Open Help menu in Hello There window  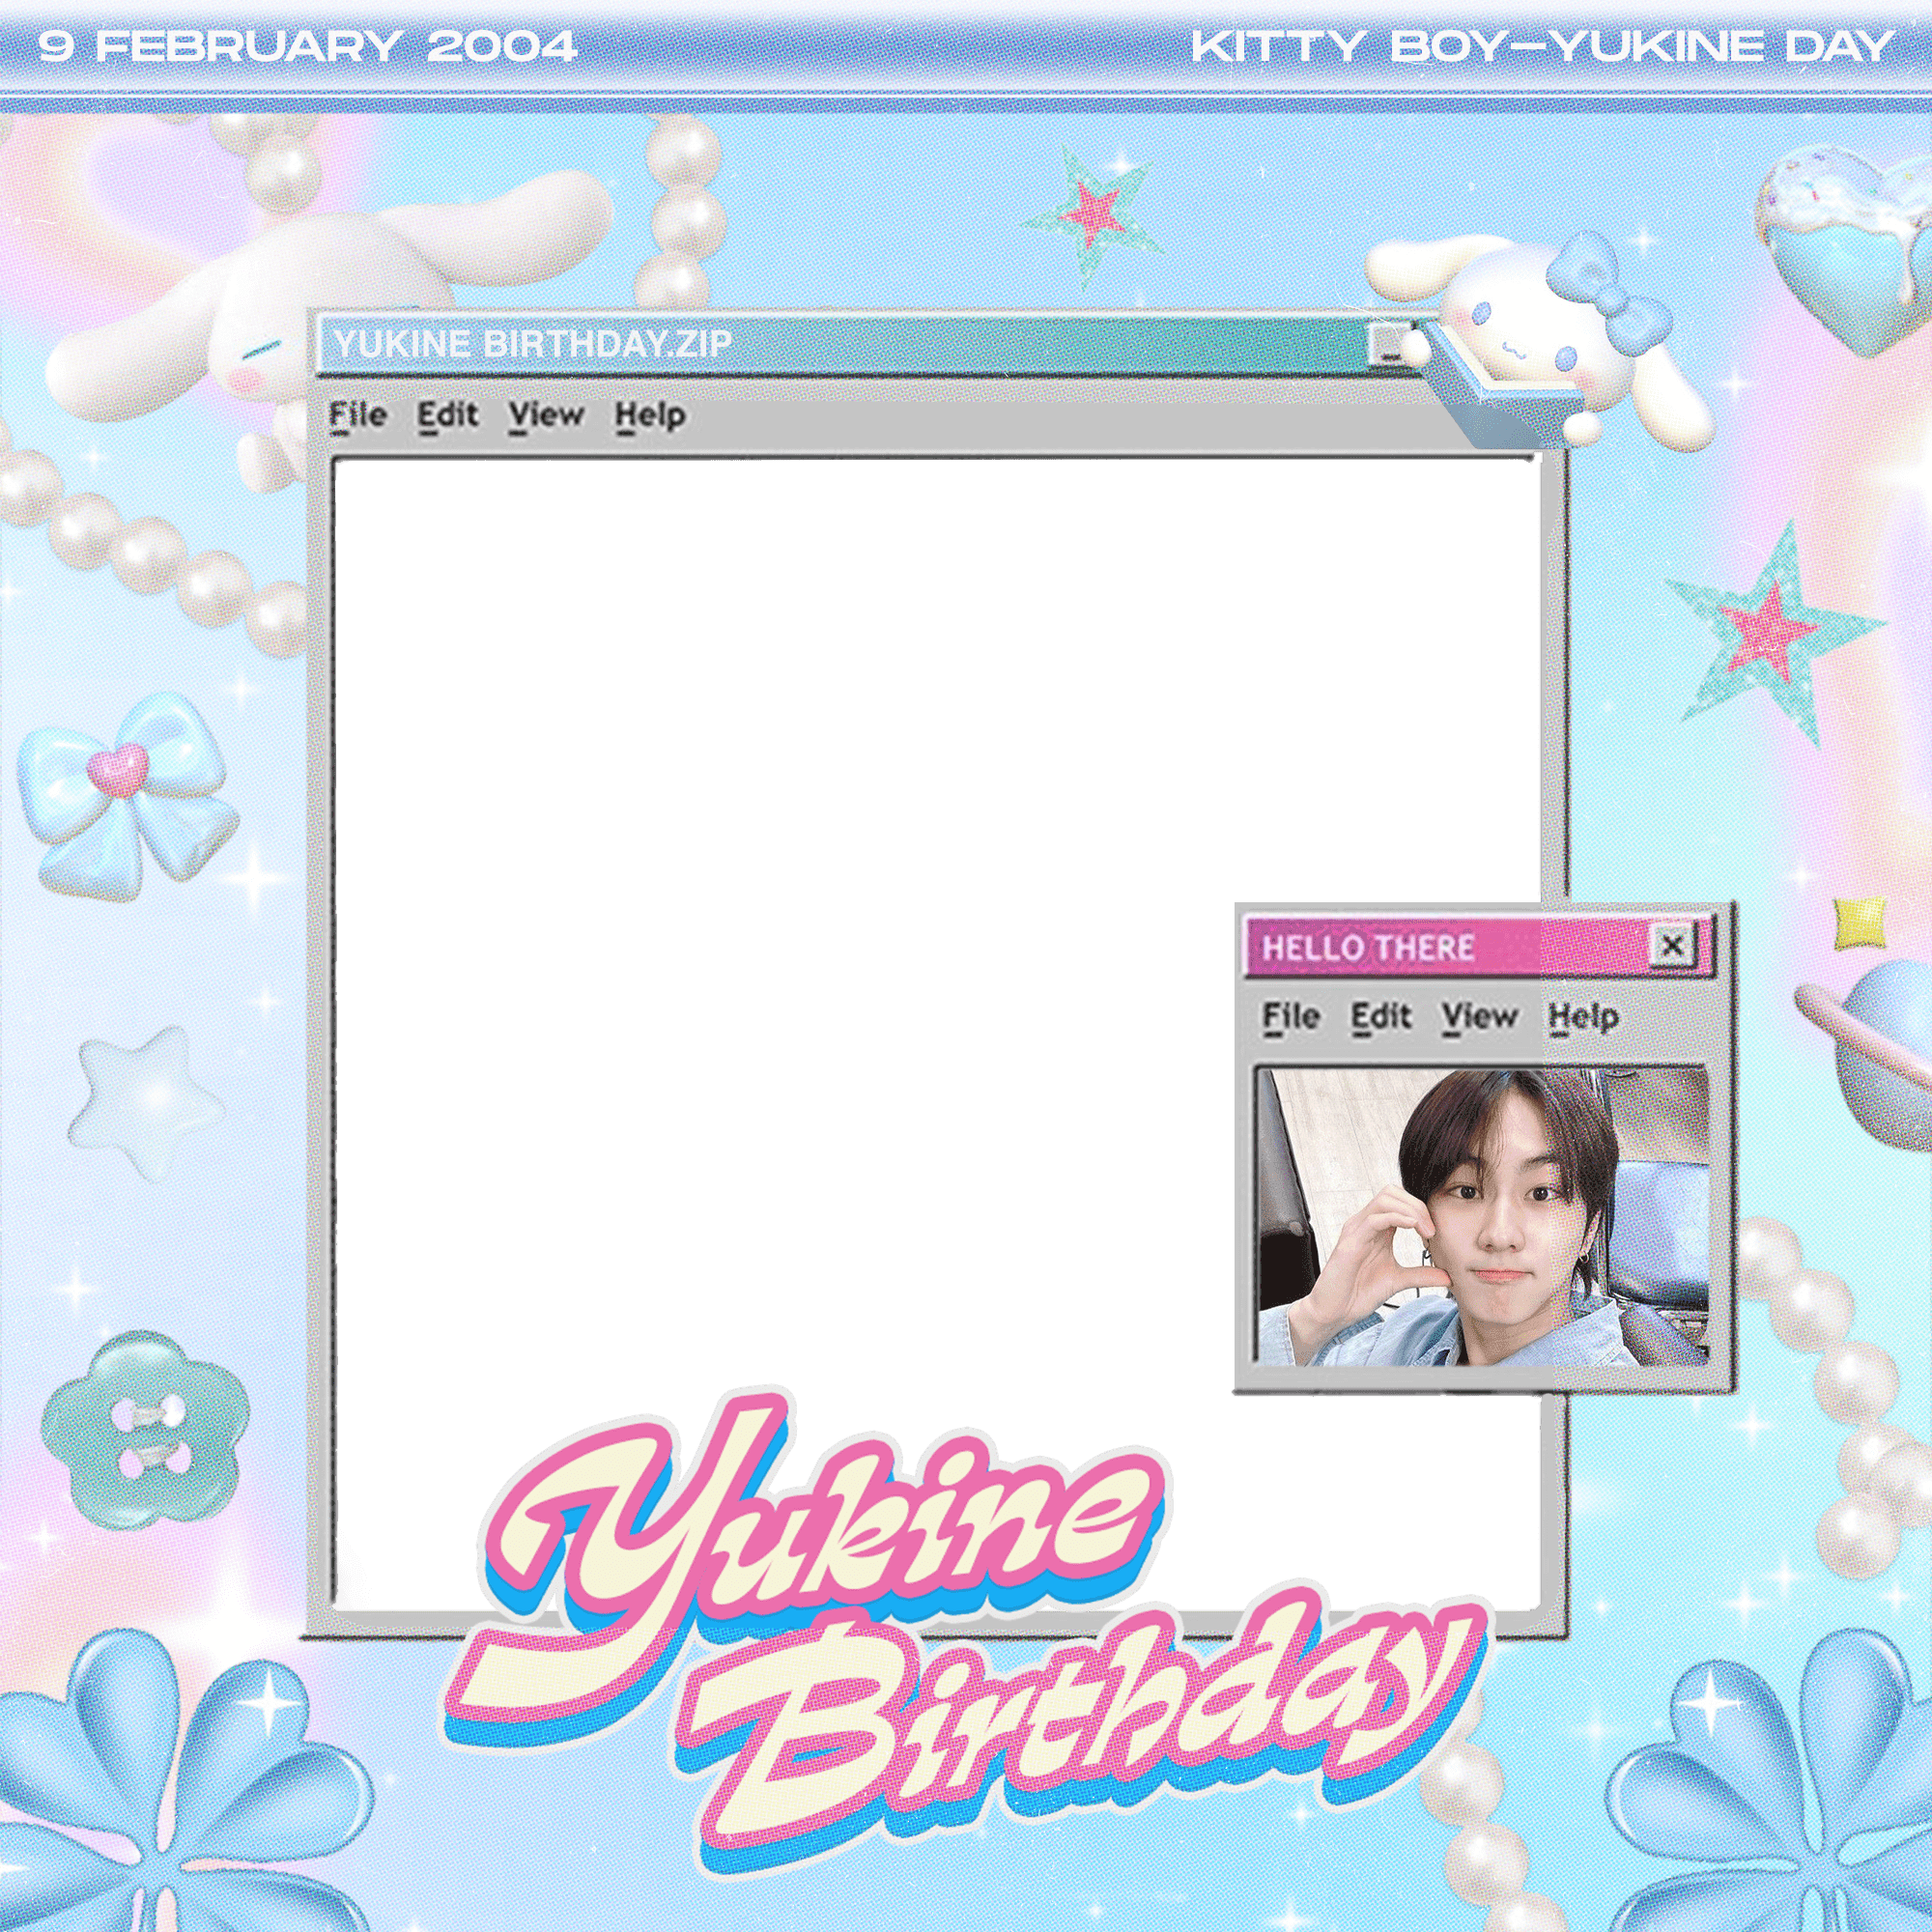coord(1584,1018)
